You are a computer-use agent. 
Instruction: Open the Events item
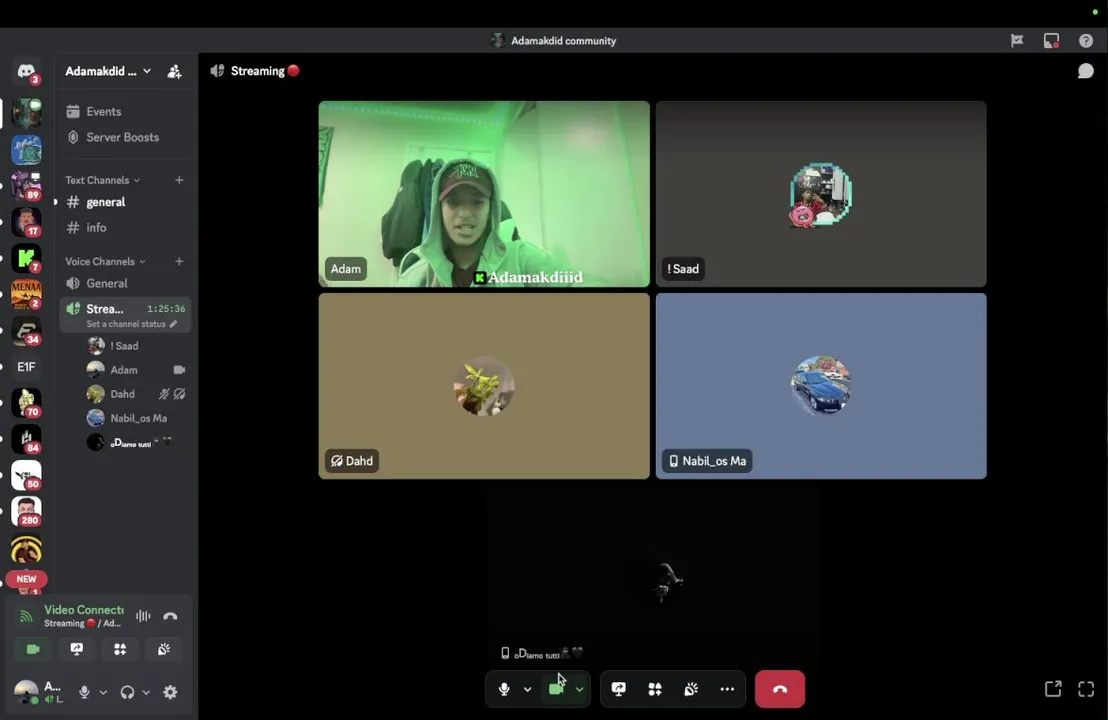pos(103,112)
